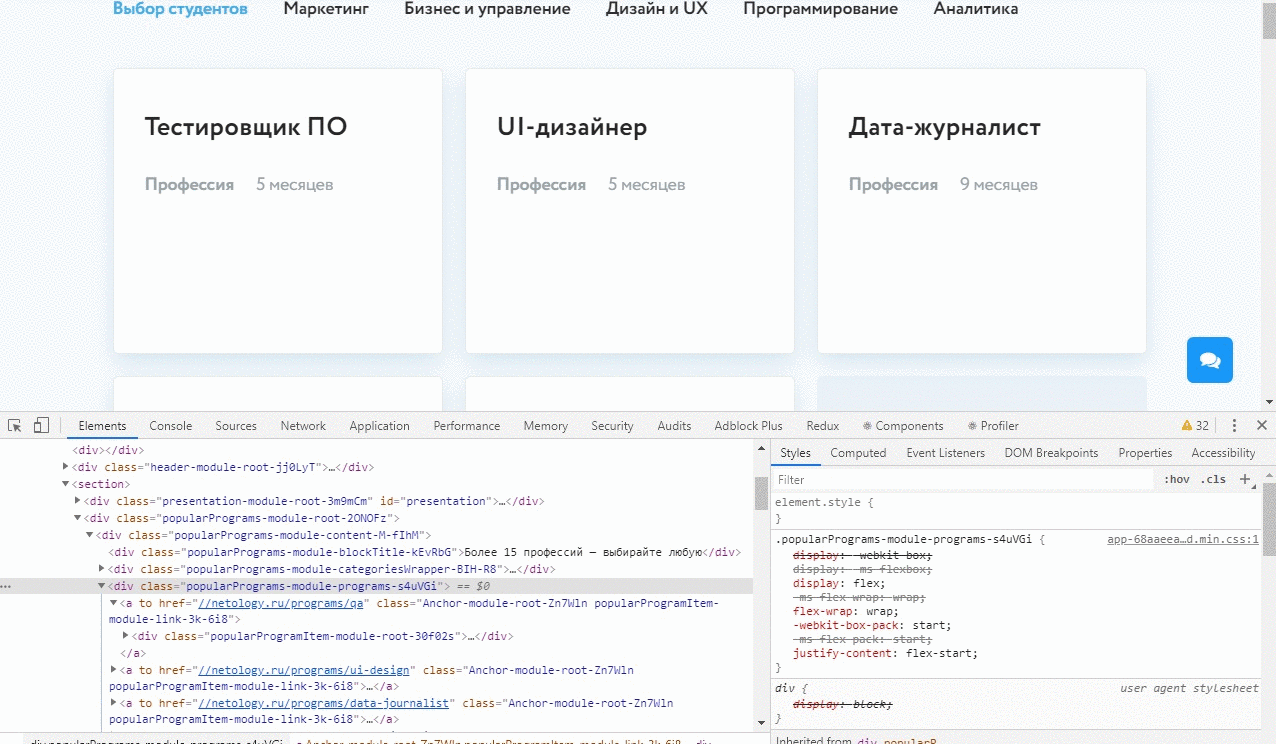Close the DevTools panel
1276x744 pixels.
[x=1261, y=425]
